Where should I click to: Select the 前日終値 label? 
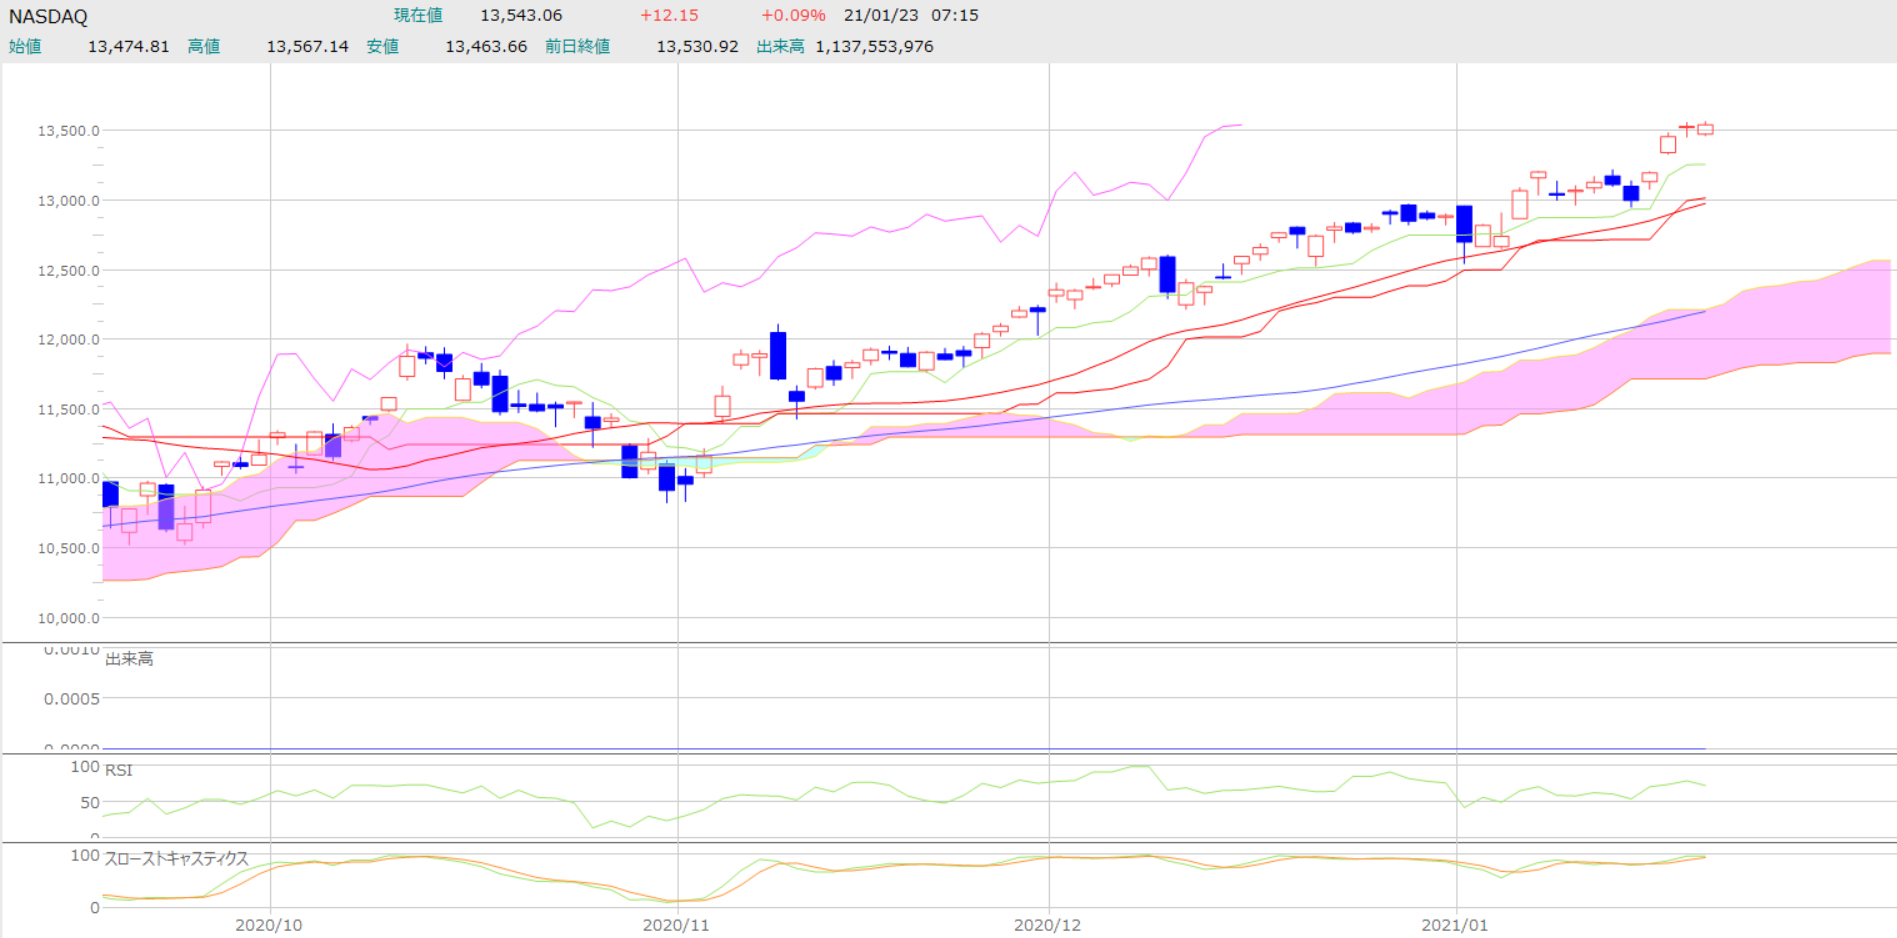578,47
